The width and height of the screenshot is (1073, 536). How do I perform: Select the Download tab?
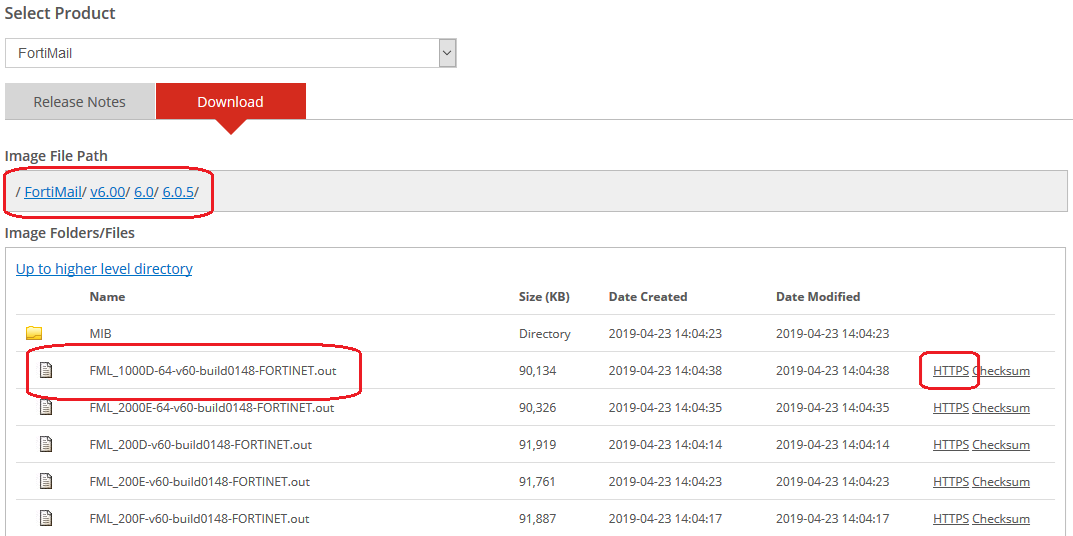[x=230, y=102]
